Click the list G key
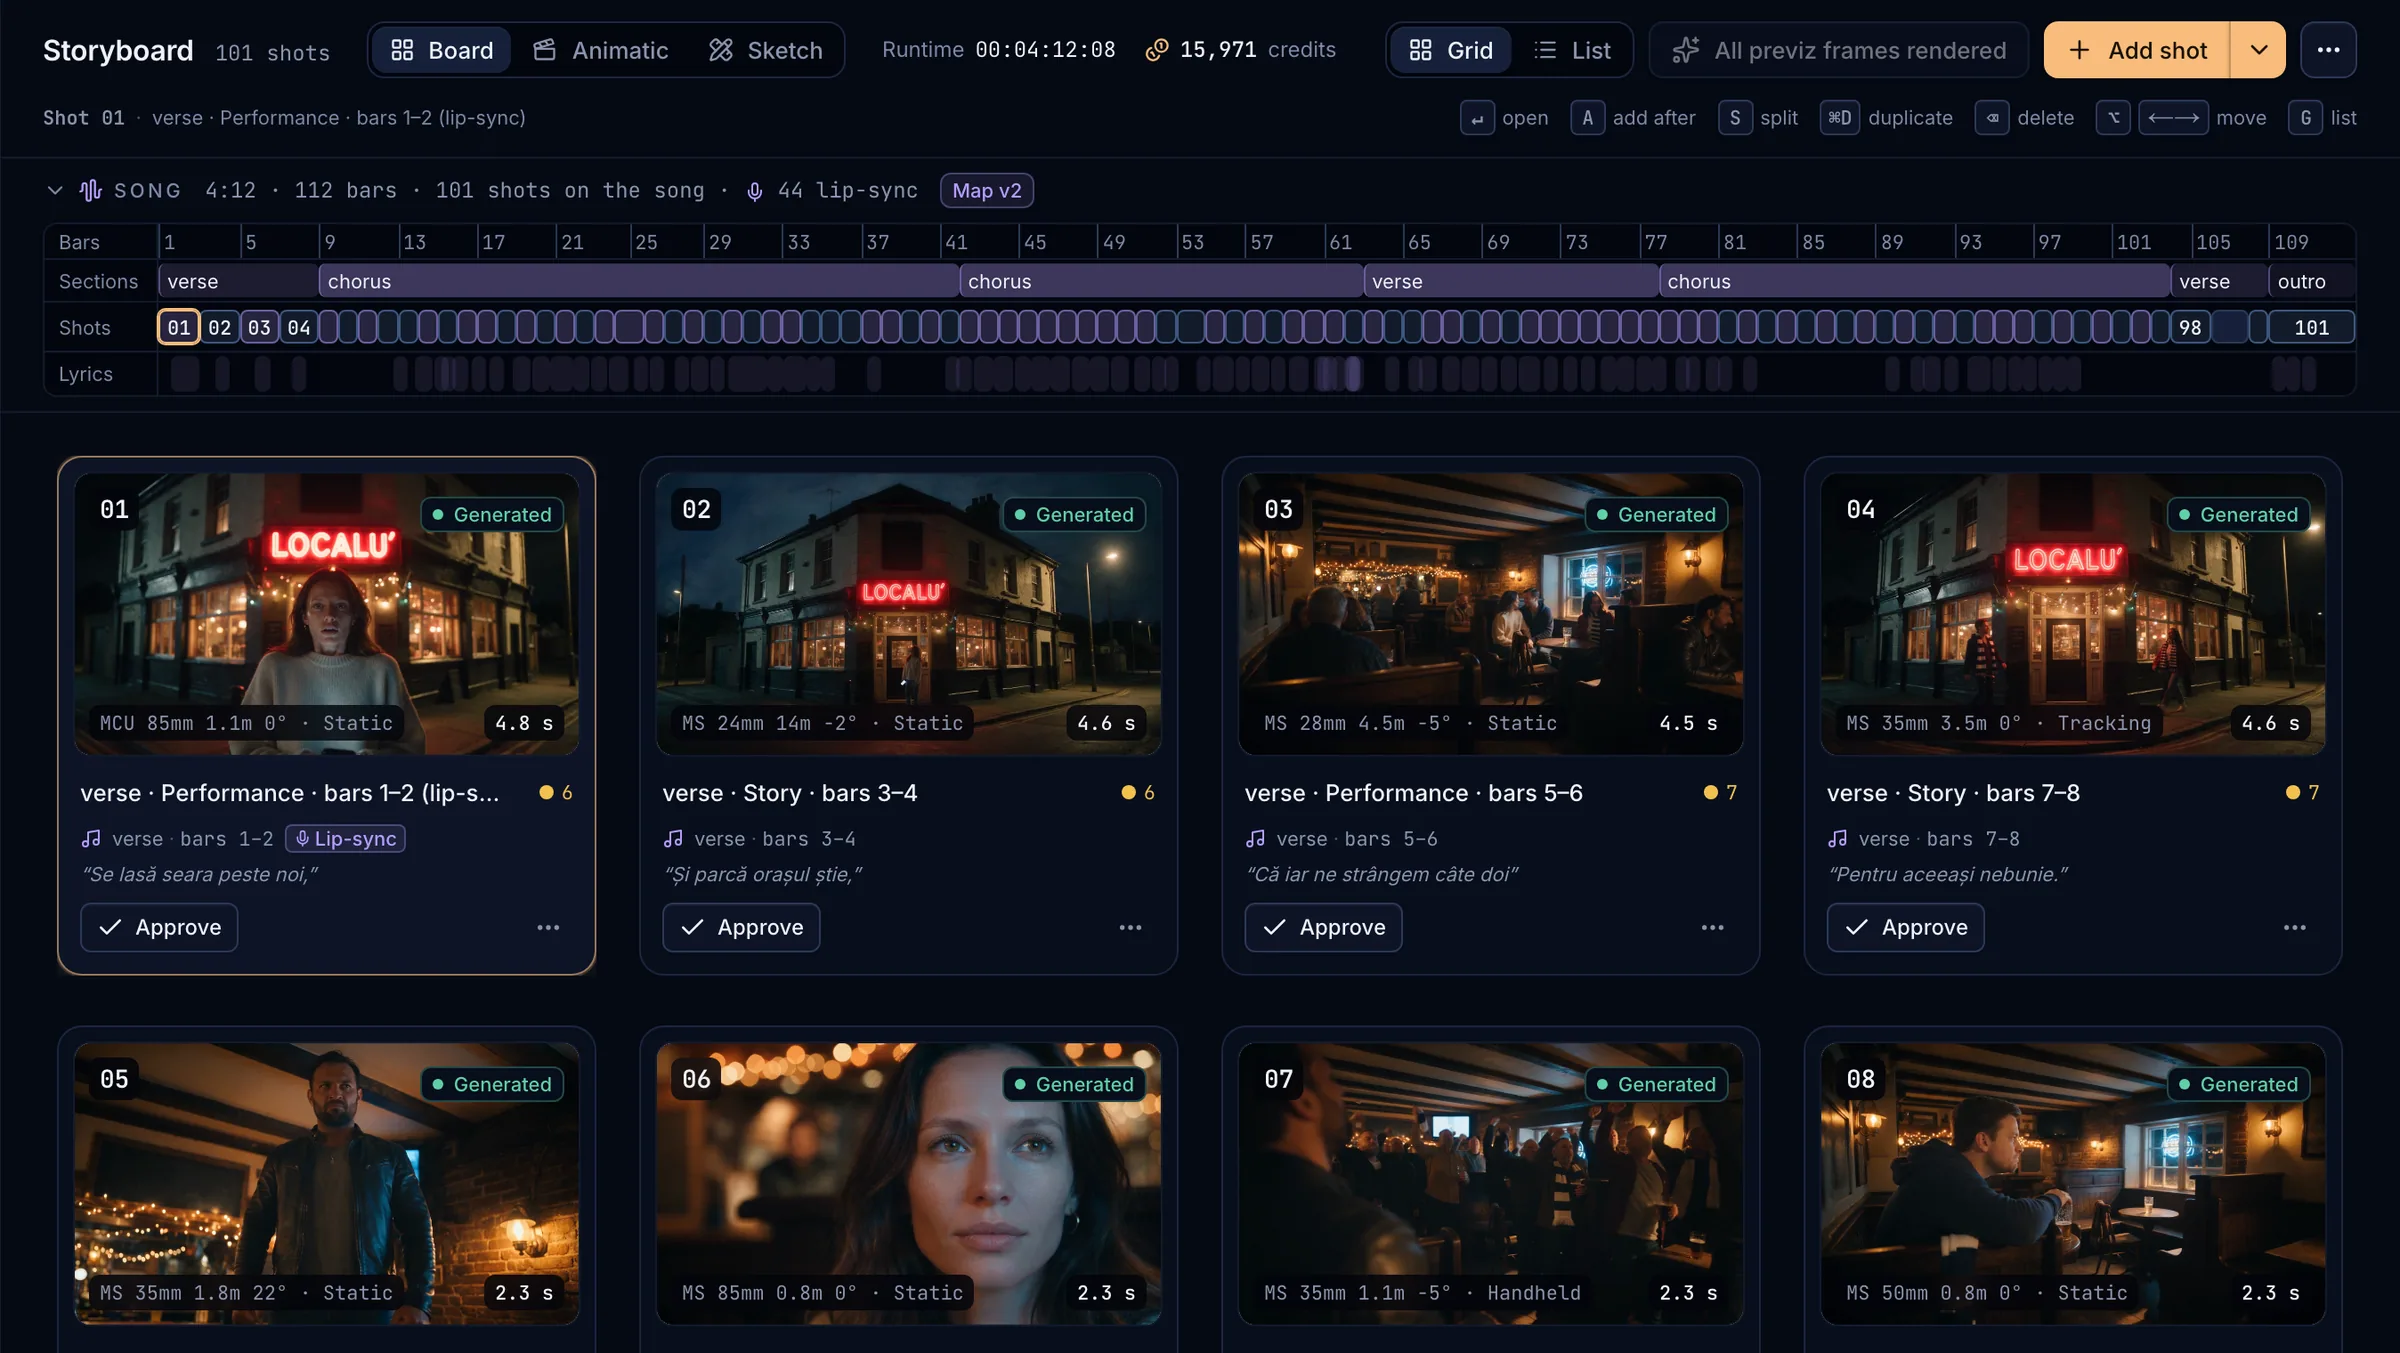The image size is (2400, 1353). point(2305,118)
